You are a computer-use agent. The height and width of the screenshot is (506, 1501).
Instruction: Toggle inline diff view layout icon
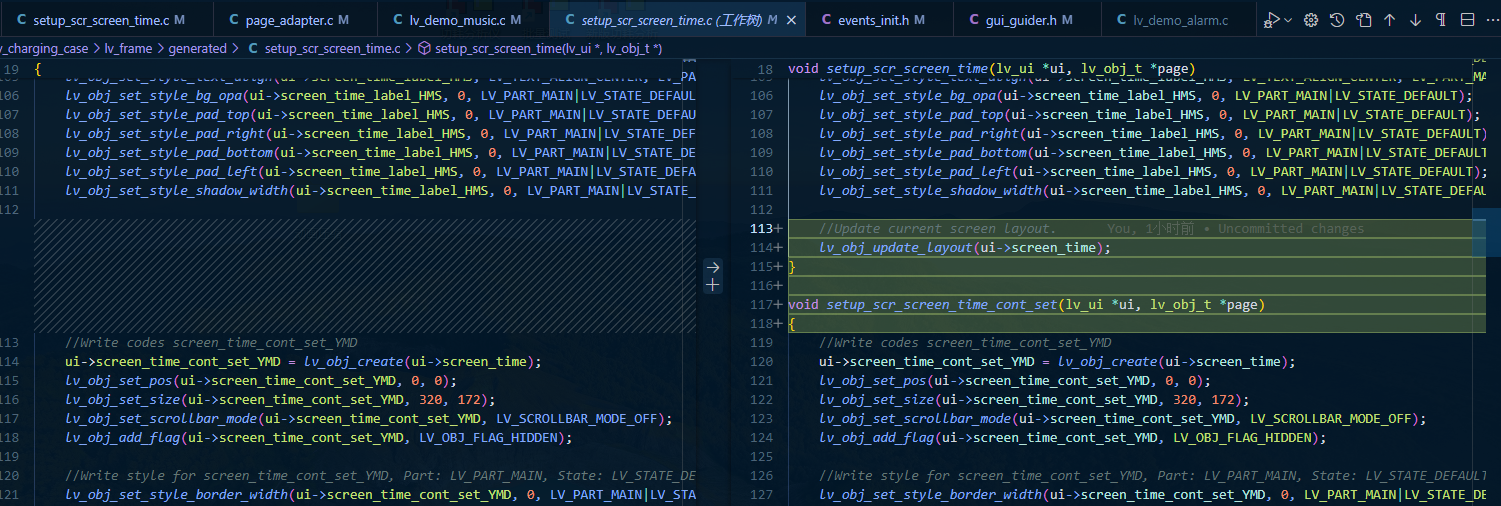[1467, 20]
